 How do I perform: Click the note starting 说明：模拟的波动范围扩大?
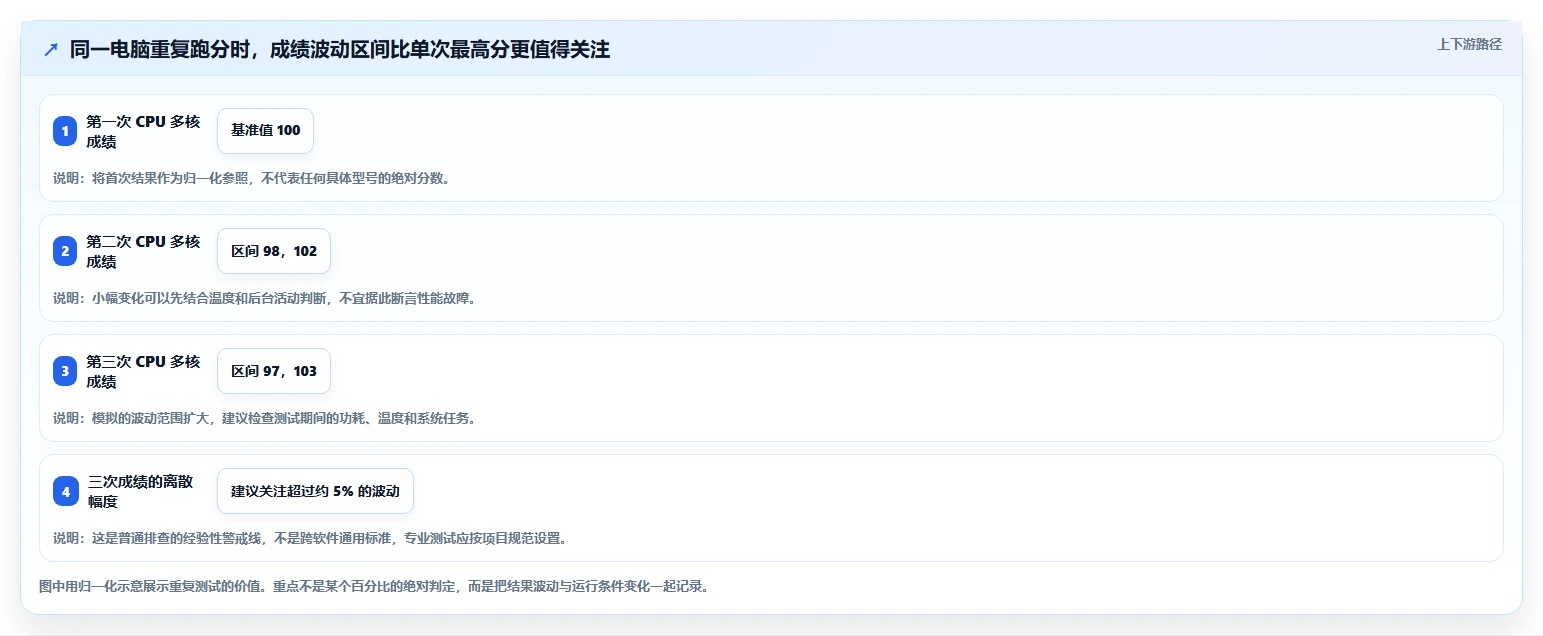point(264,418)
